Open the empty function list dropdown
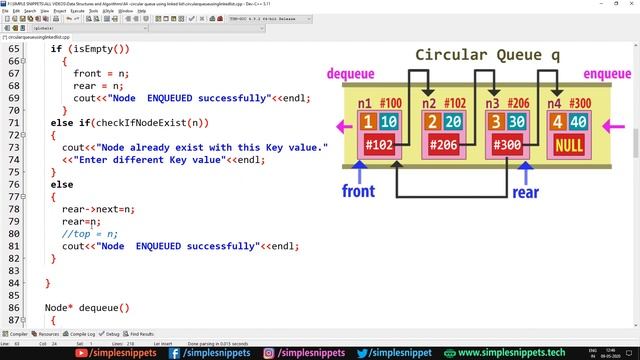640x360 pixels. click(x=207, y=28)
